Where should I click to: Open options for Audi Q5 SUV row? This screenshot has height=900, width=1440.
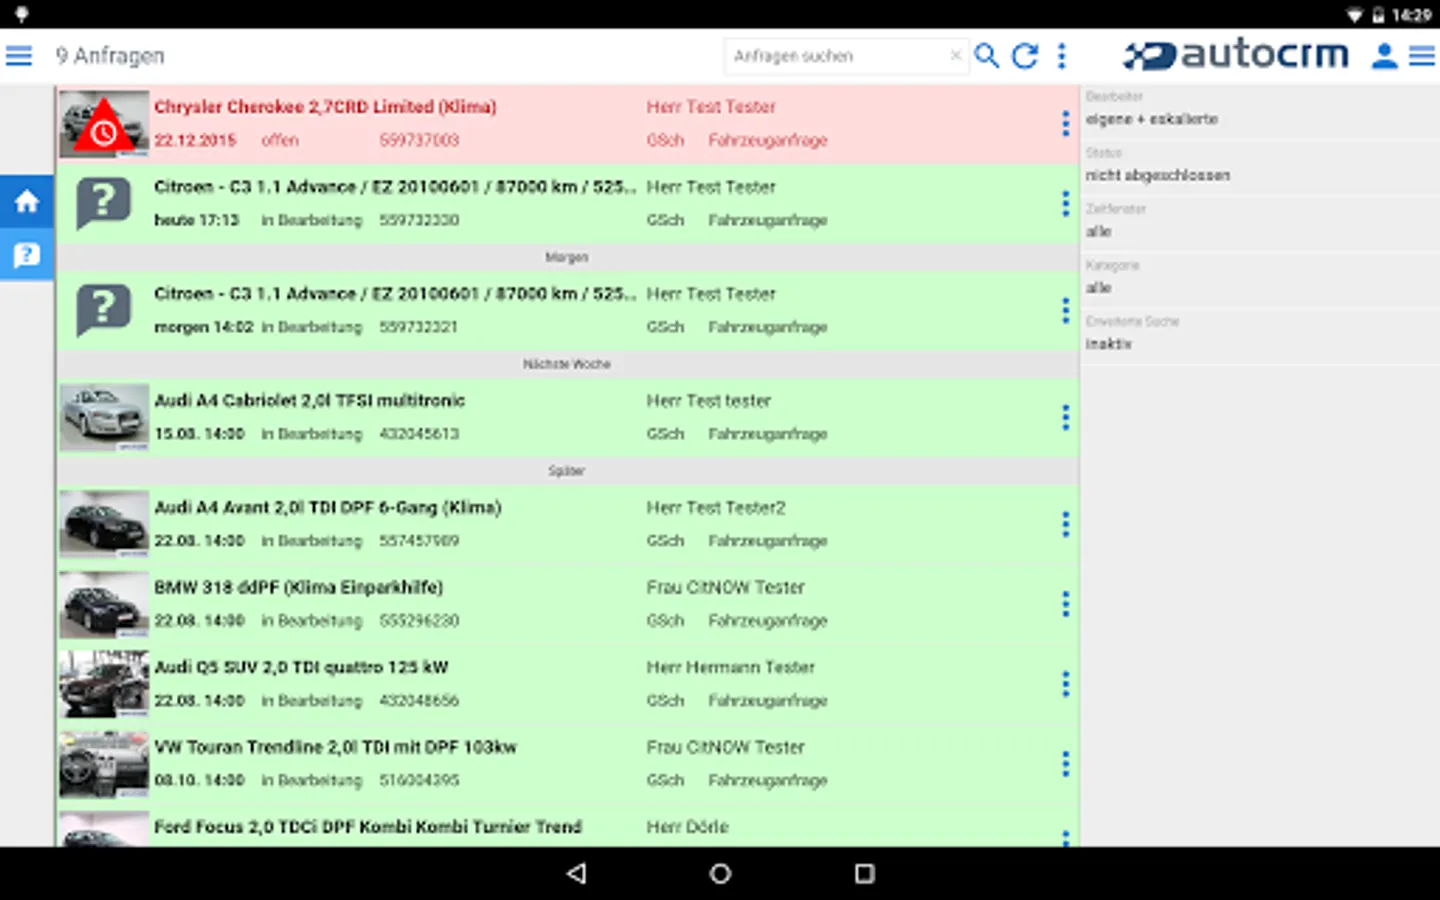pos(1065,684)
